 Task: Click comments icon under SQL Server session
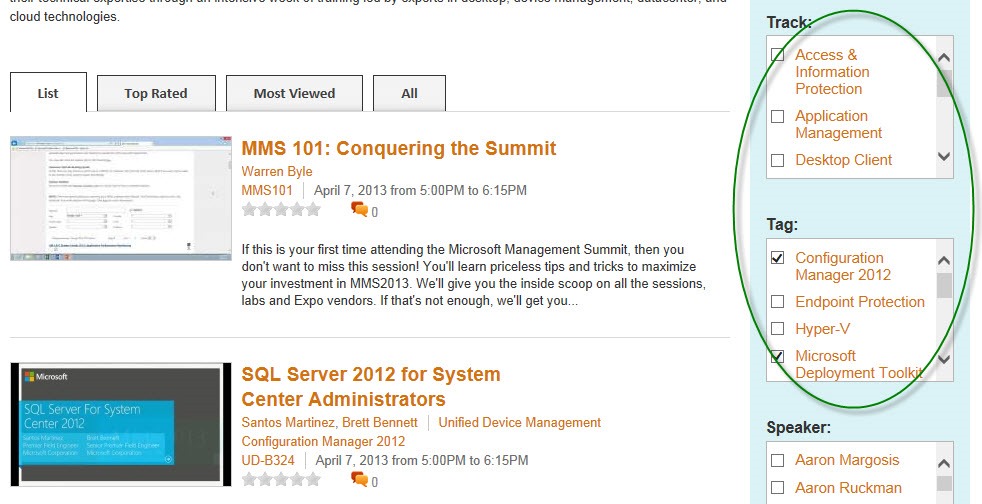(x=359, y=480)
